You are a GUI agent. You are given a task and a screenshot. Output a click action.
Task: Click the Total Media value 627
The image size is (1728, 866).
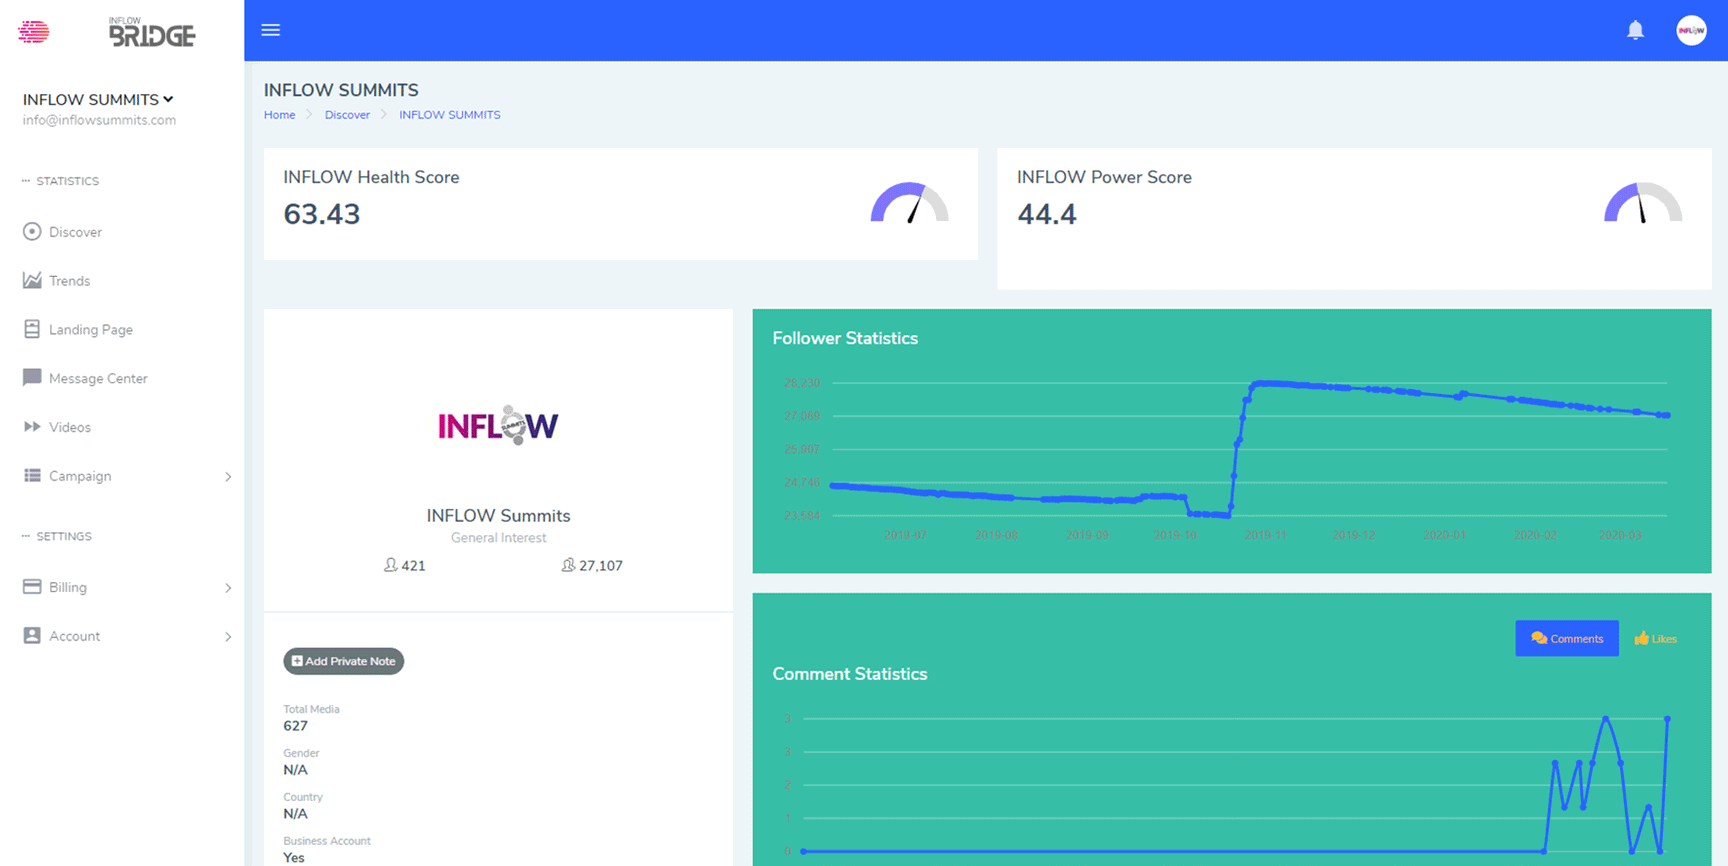(x=295, y=726)
